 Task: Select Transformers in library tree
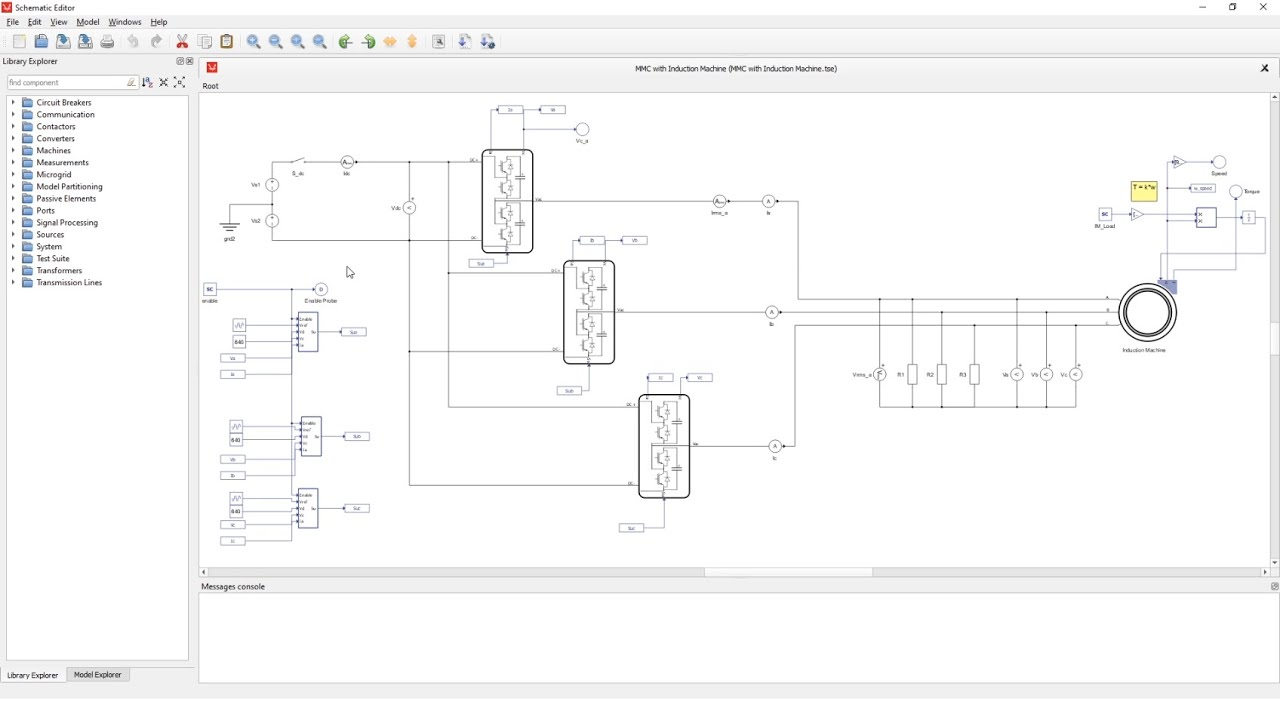pos(59,271)
